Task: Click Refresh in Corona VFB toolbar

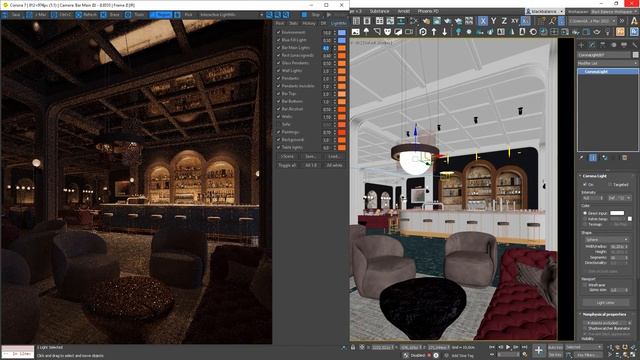Action: pyautogui.click(x=86, y=15)
